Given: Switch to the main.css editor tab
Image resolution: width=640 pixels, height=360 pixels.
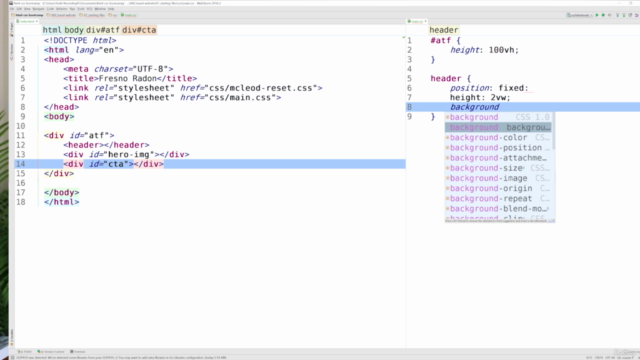Looking at the screenshot, I should (416, 21).
